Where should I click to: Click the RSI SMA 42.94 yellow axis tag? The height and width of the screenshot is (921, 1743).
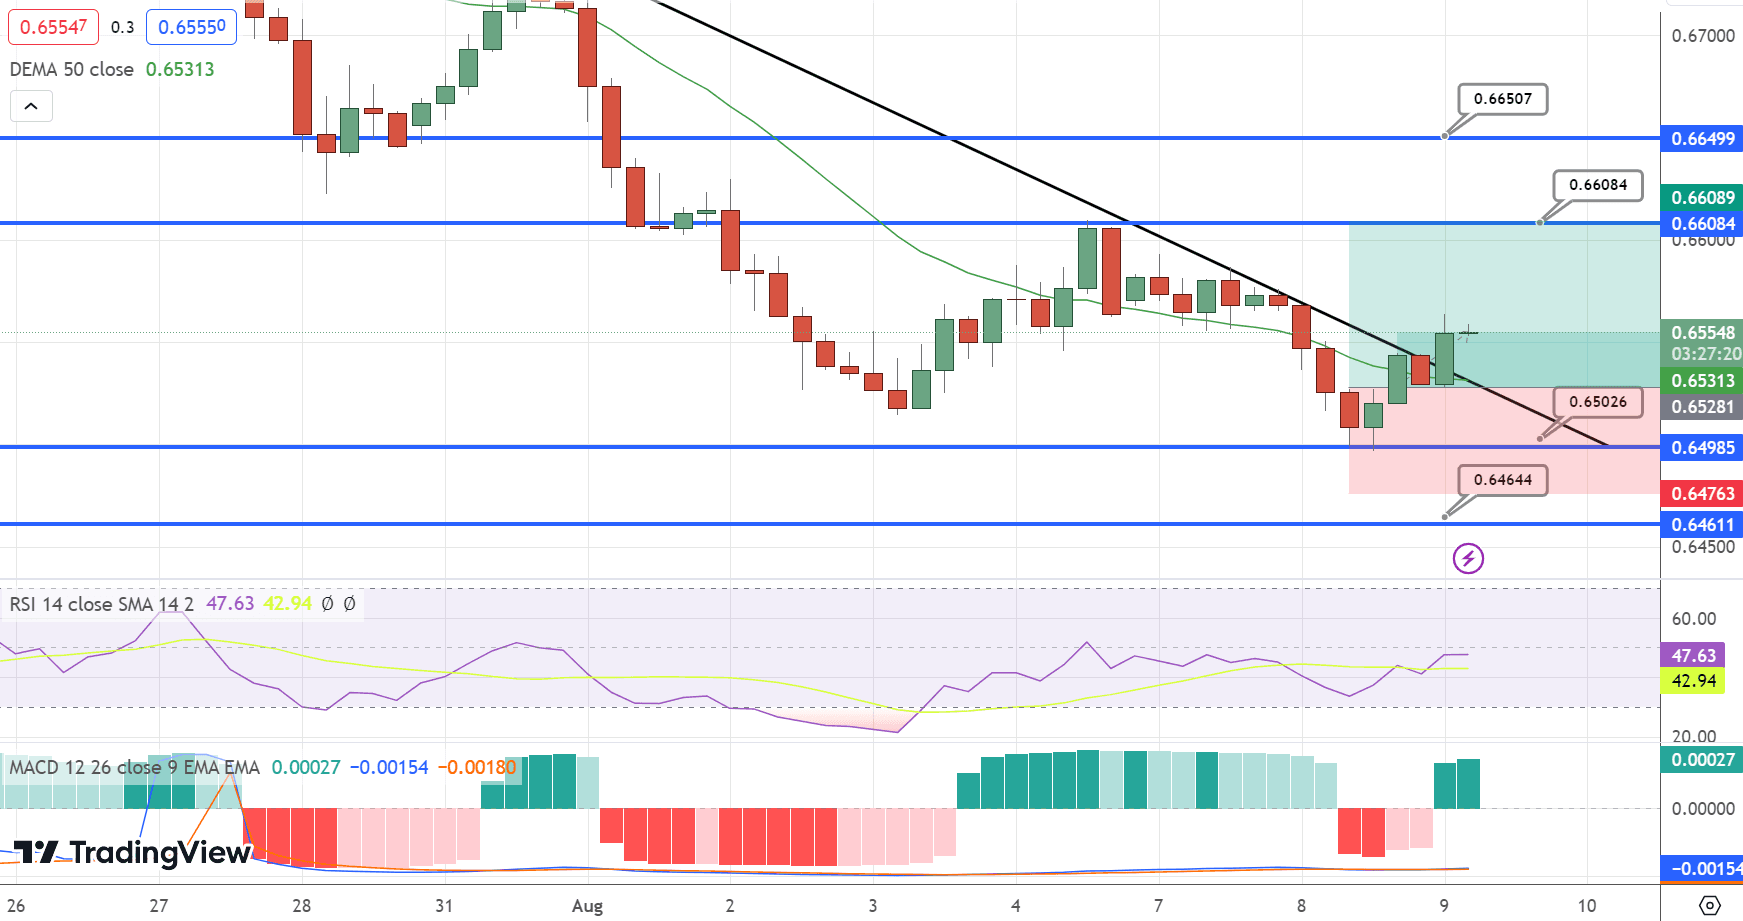1693,681
